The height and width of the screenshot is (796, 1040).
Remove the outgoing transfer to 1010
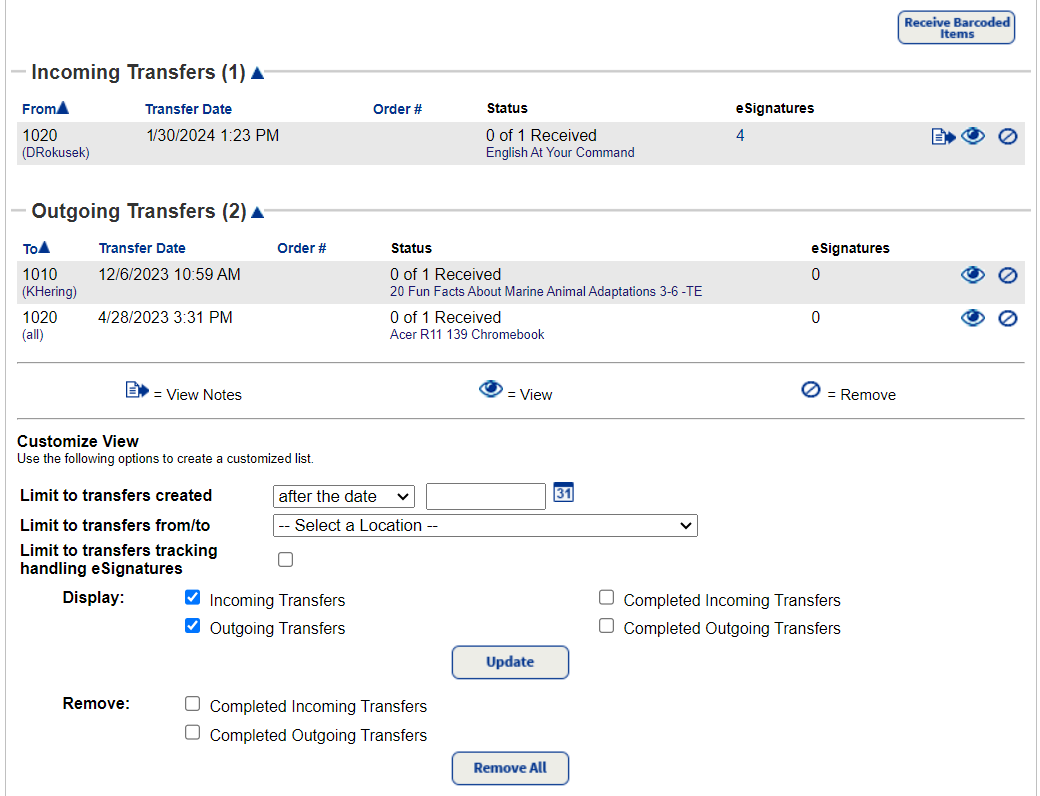coord(1007,275)
